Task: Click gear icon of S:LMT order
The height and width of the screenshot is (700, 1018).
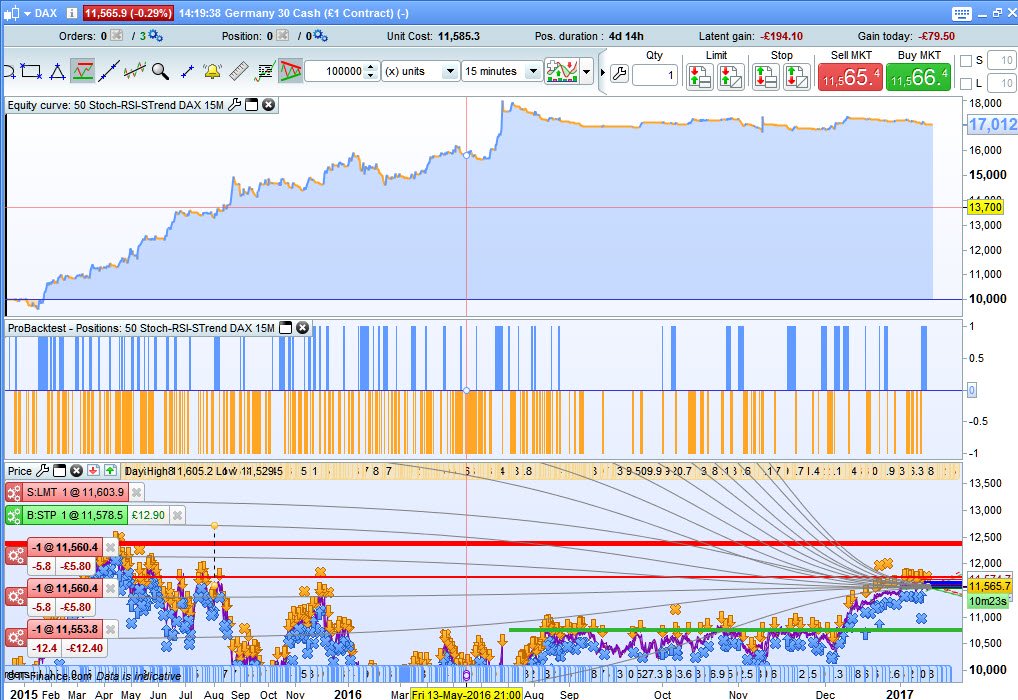Action: tap(14, 492)
